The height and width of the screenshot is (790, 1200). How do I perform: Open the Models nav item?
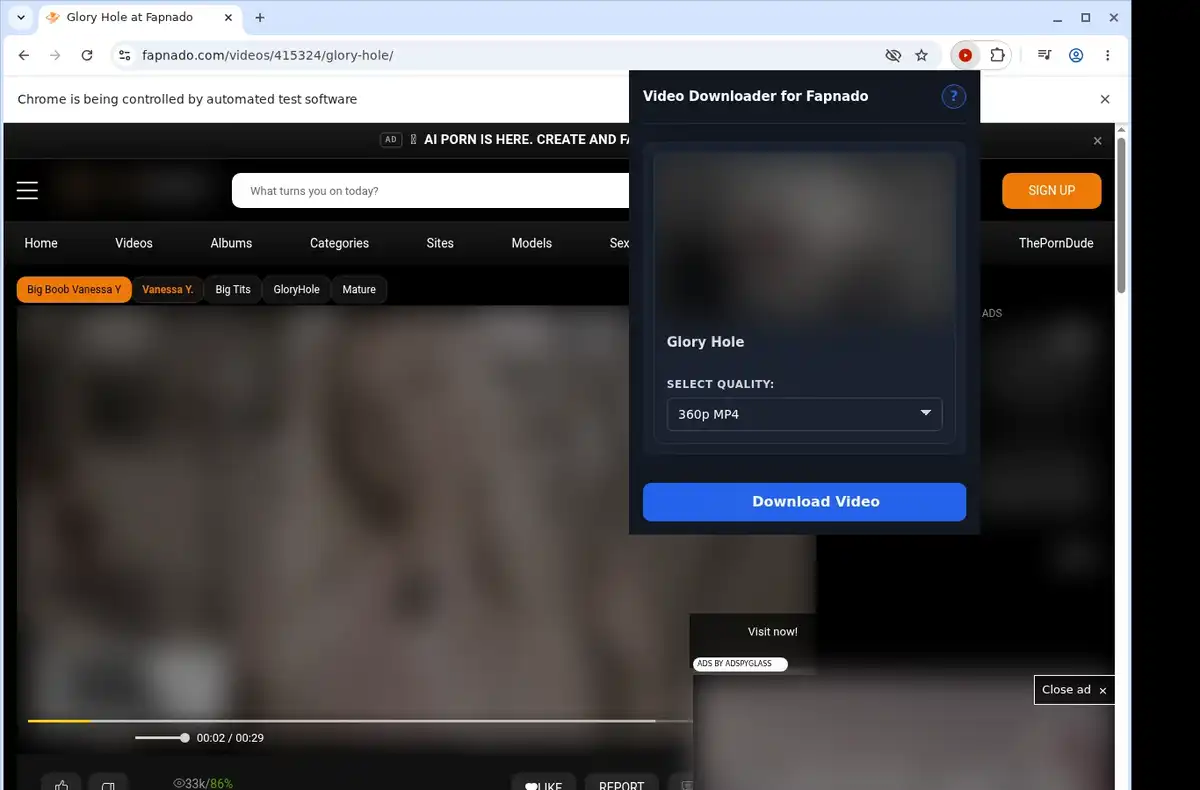coord(531,243)
